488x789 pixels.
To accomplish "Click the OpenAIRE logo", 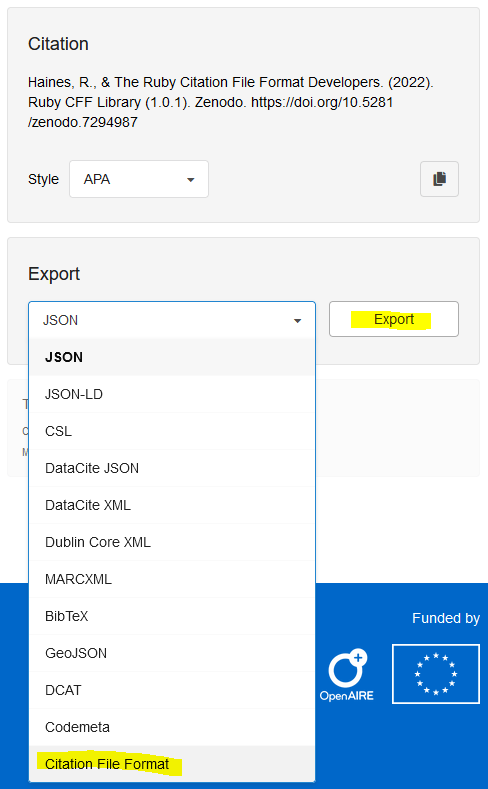I will [x=347, y=675].
